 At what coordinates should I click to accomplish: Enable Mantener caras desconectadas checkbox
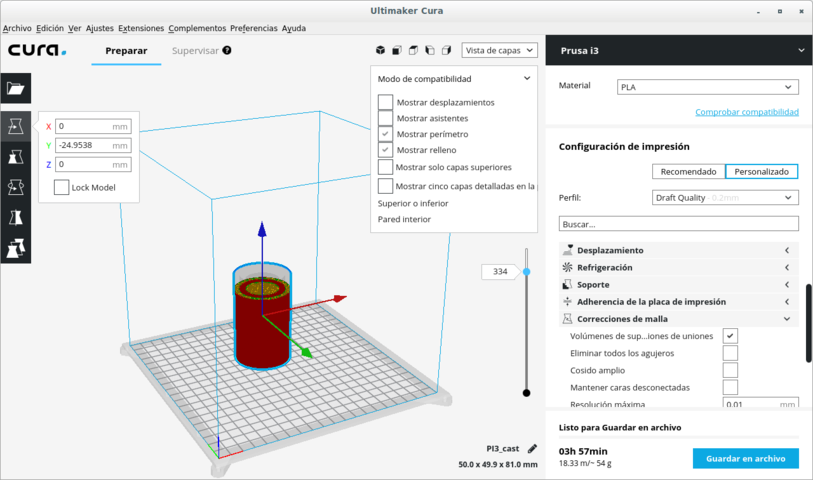pyautogui.click(x=730, y=387)
